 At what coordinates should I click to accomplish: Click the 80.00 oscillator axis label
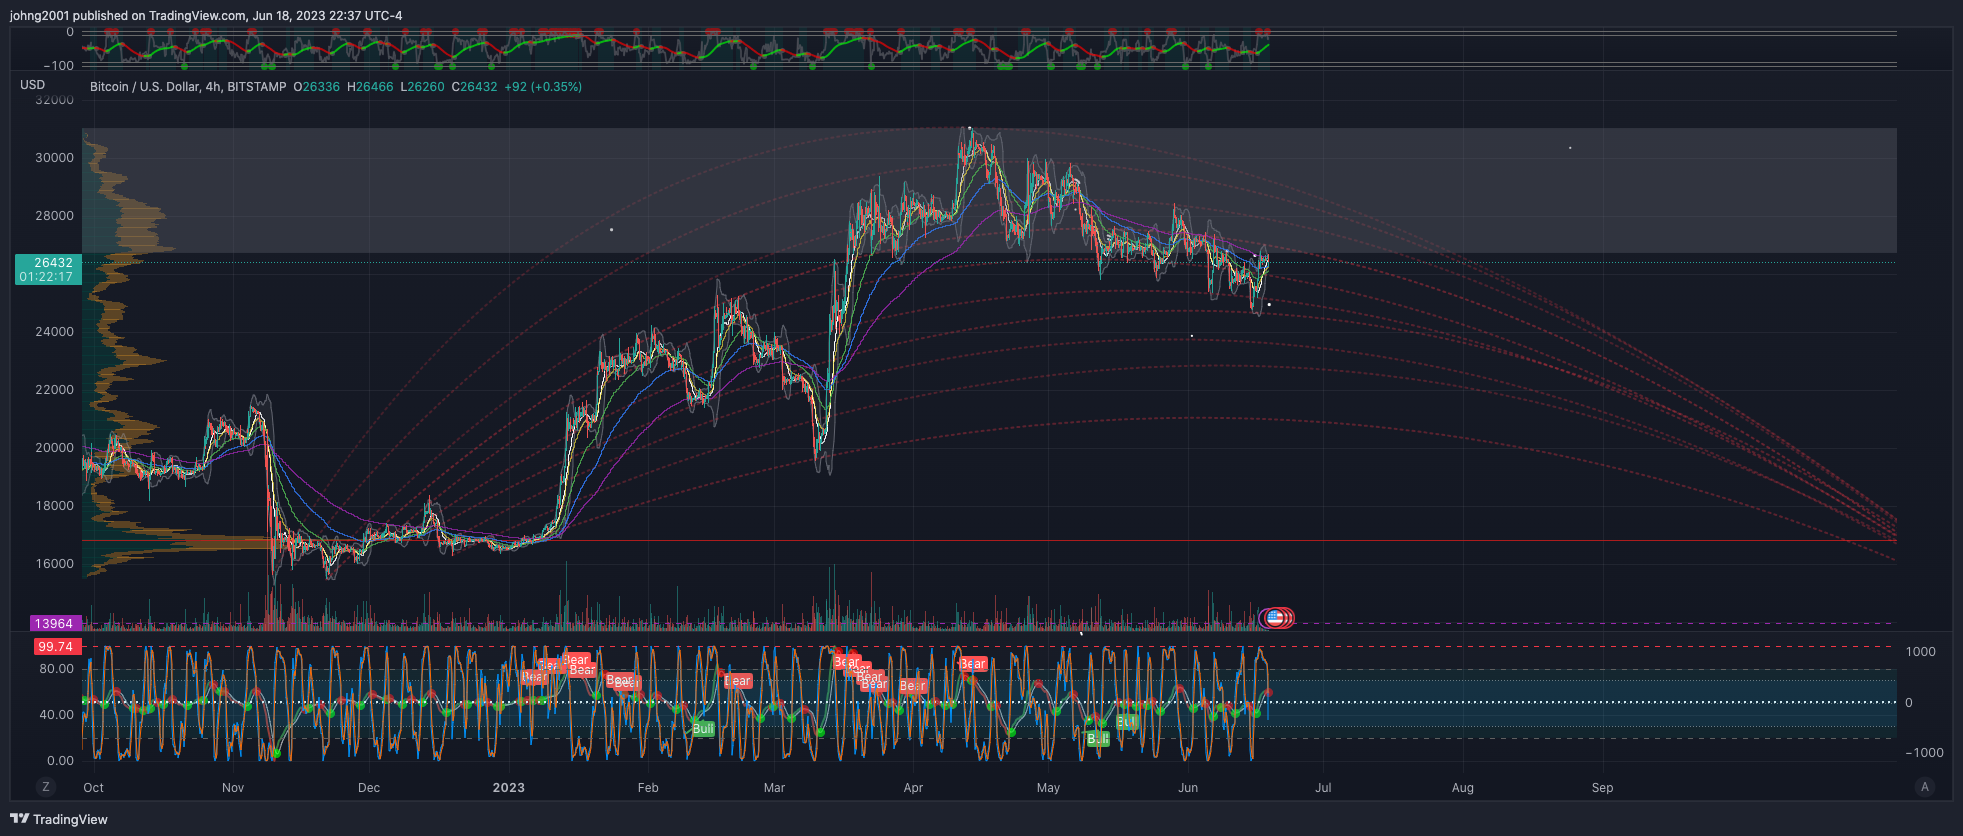pyautogui.click(x=57, y=669)
